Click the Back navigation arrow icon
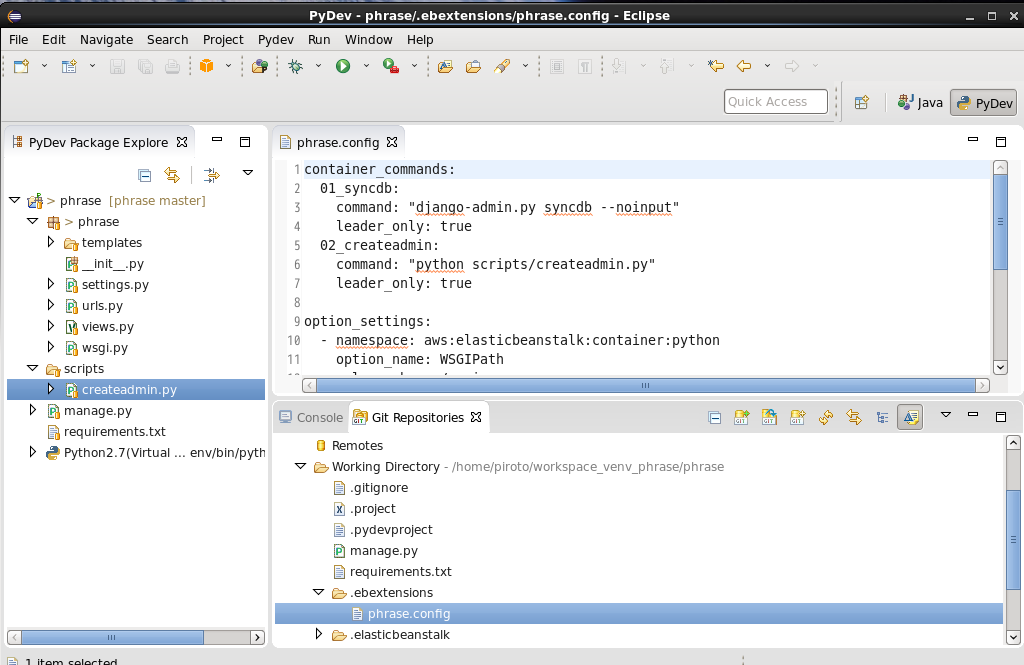Screen dimensions: 1024x665 click(743, 67)
